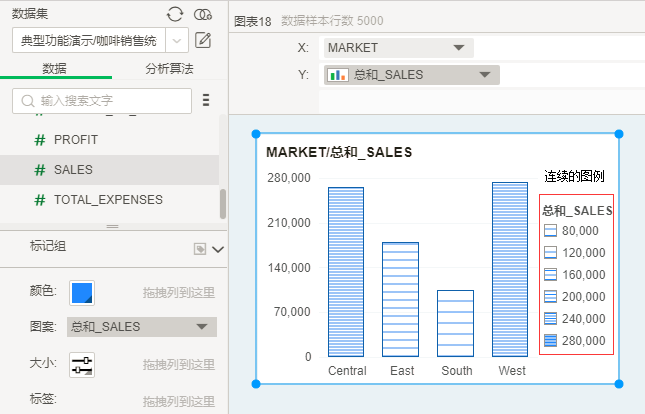645x414 pixels.
Task: Open the pattern 总和_SALES dropdown
Action: 202,327
